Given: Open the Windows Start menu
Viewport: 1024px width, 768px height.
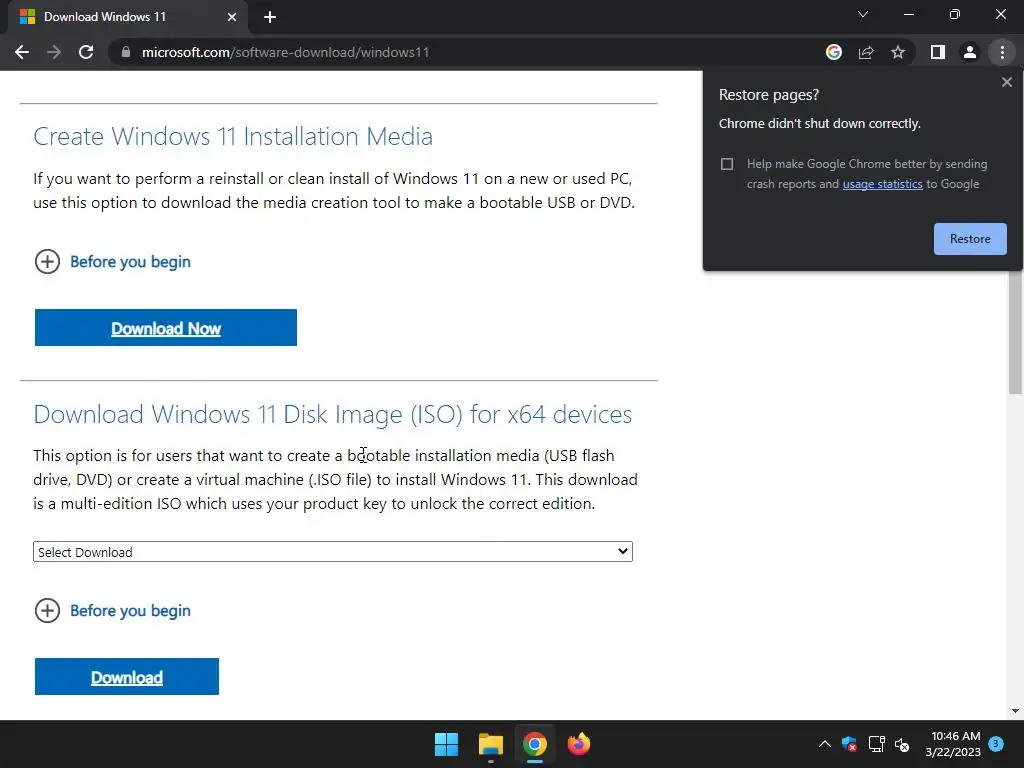Looking at the screenshot, I should click(447, 744).
